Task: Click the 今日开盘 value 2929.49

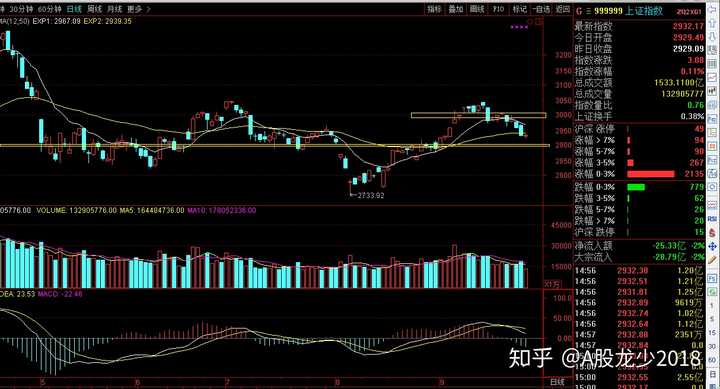Action: pos(688,38)
